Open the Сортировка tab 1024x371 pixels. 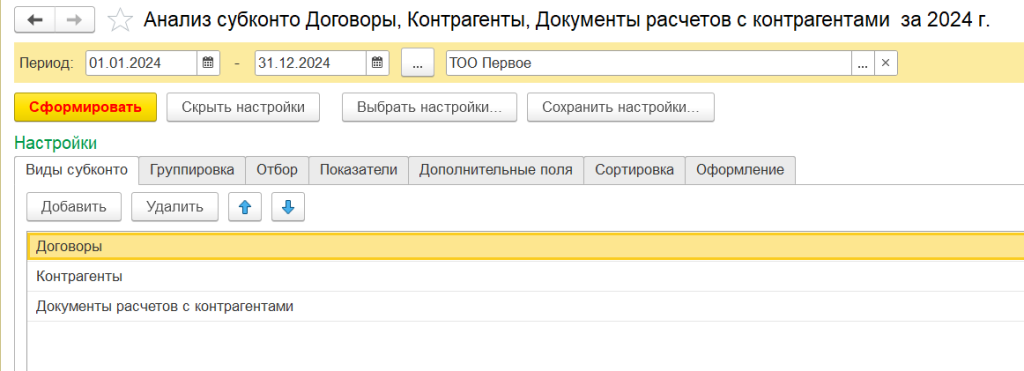click(x=634, y=170)
